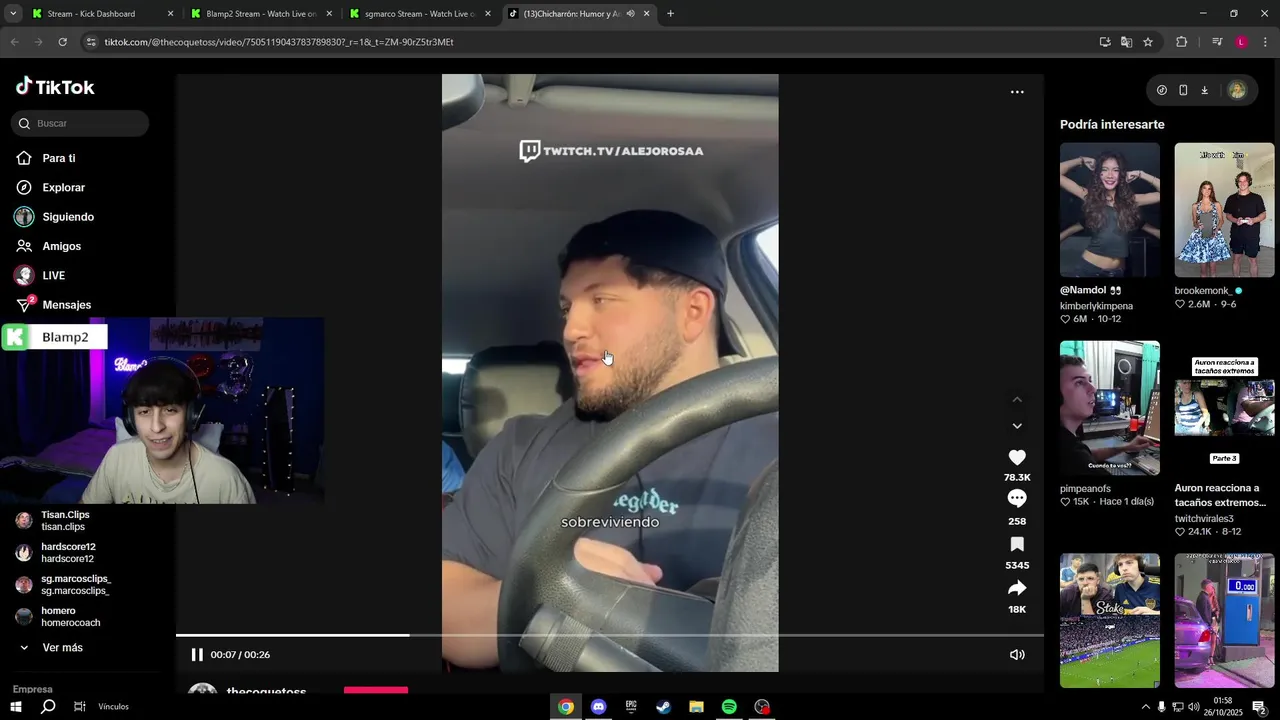Show hidden system tray icons
This screenshot has height=720, width=1280.
1145,707
